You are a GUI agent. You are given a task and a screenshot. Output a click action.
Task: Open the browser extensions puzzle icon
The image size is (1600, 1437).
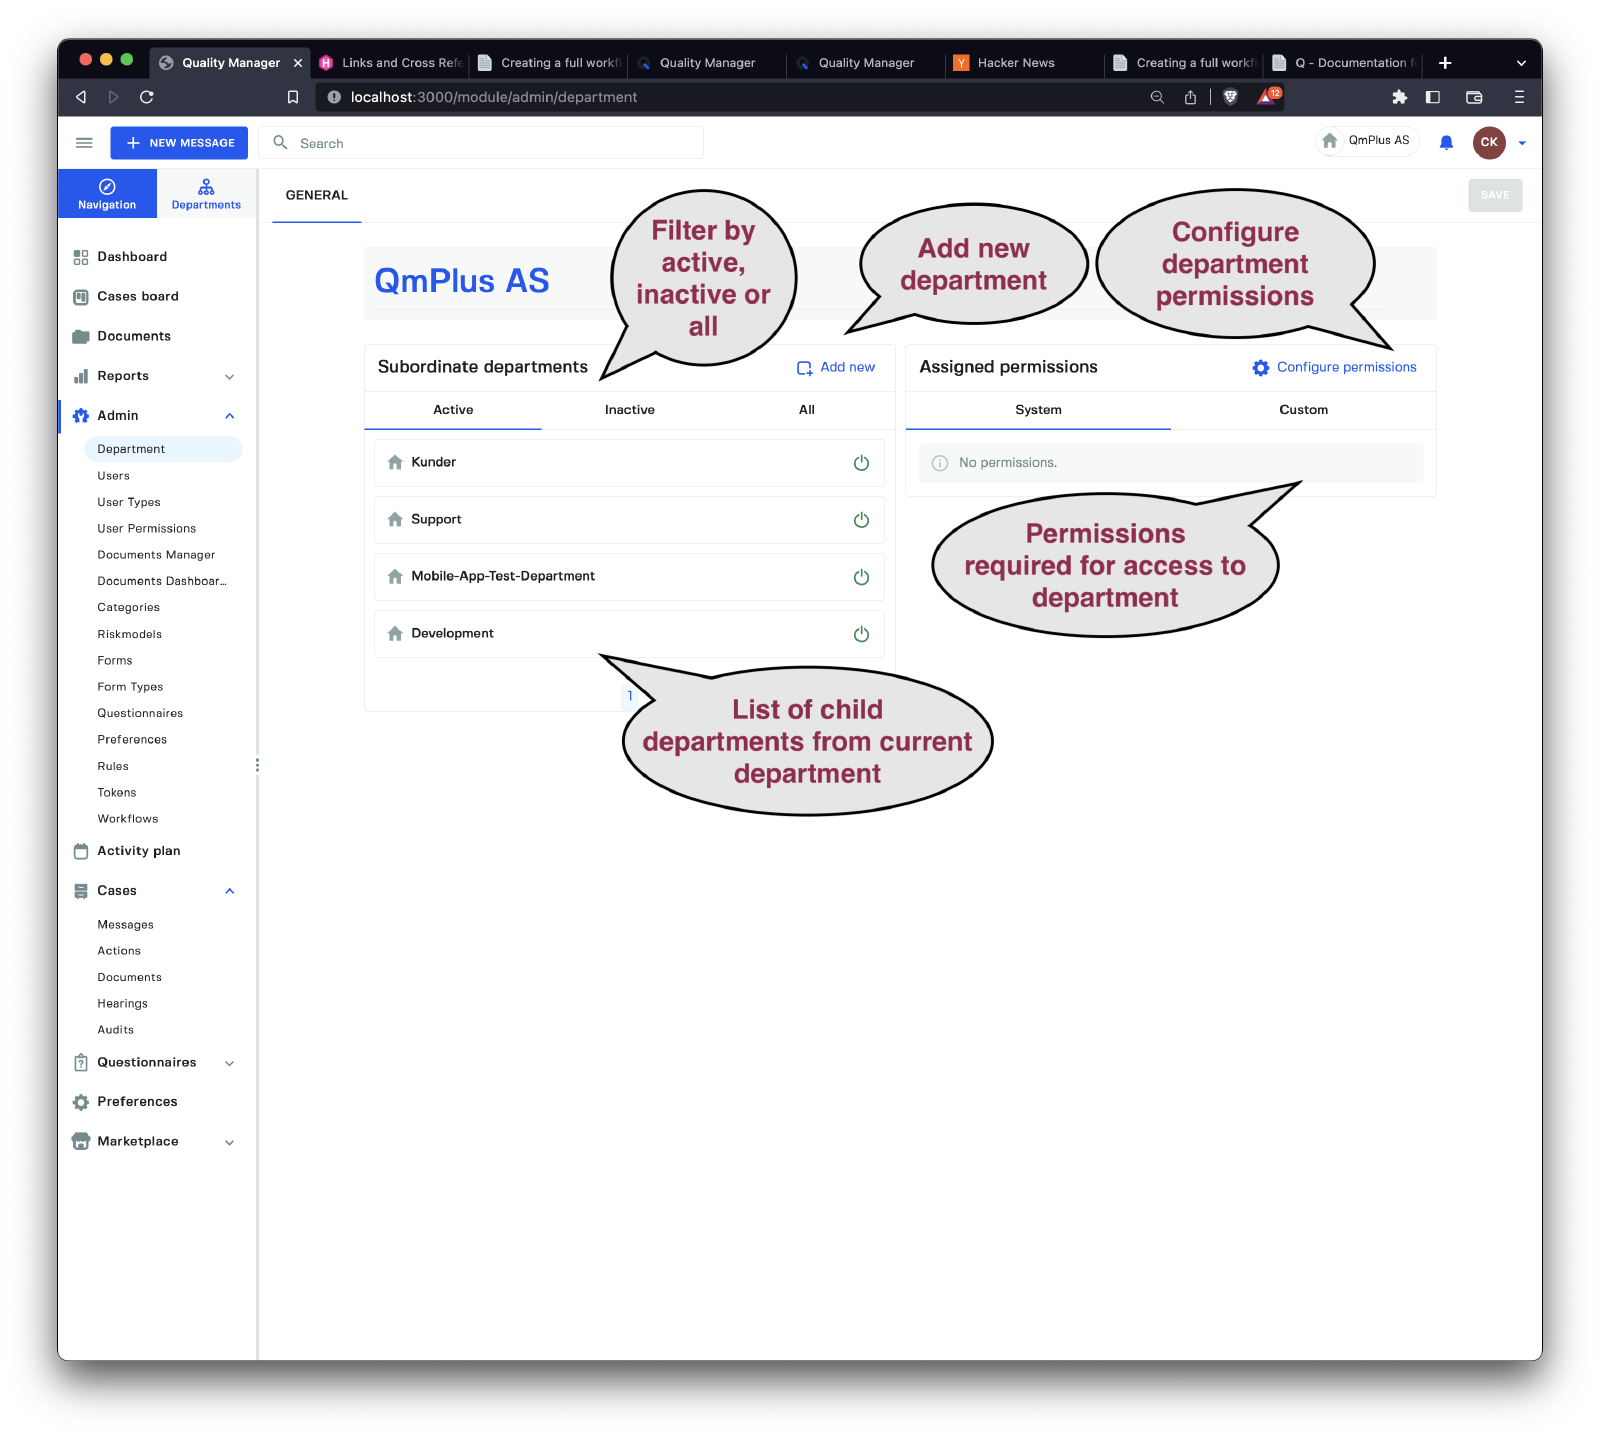pos(1399,97)
